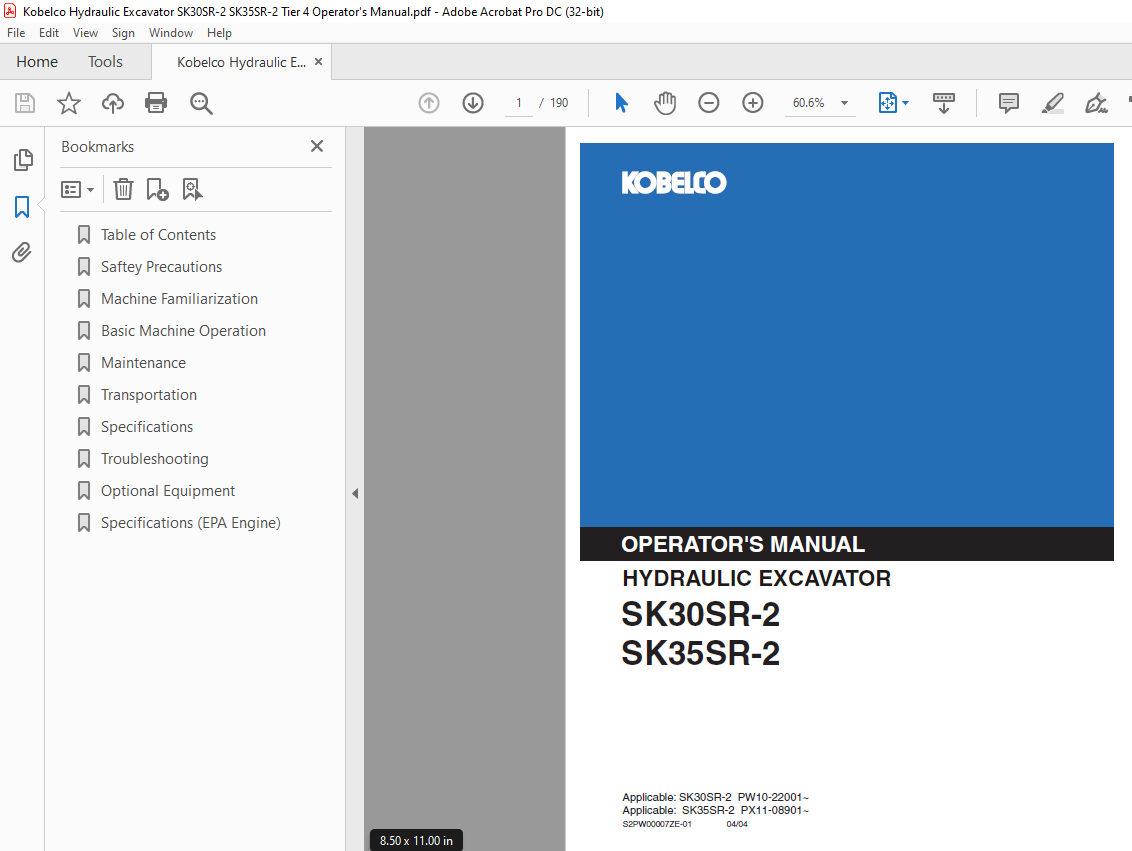Open the View menu
The width and height of the screenshot is (1132, 851).
85,32
